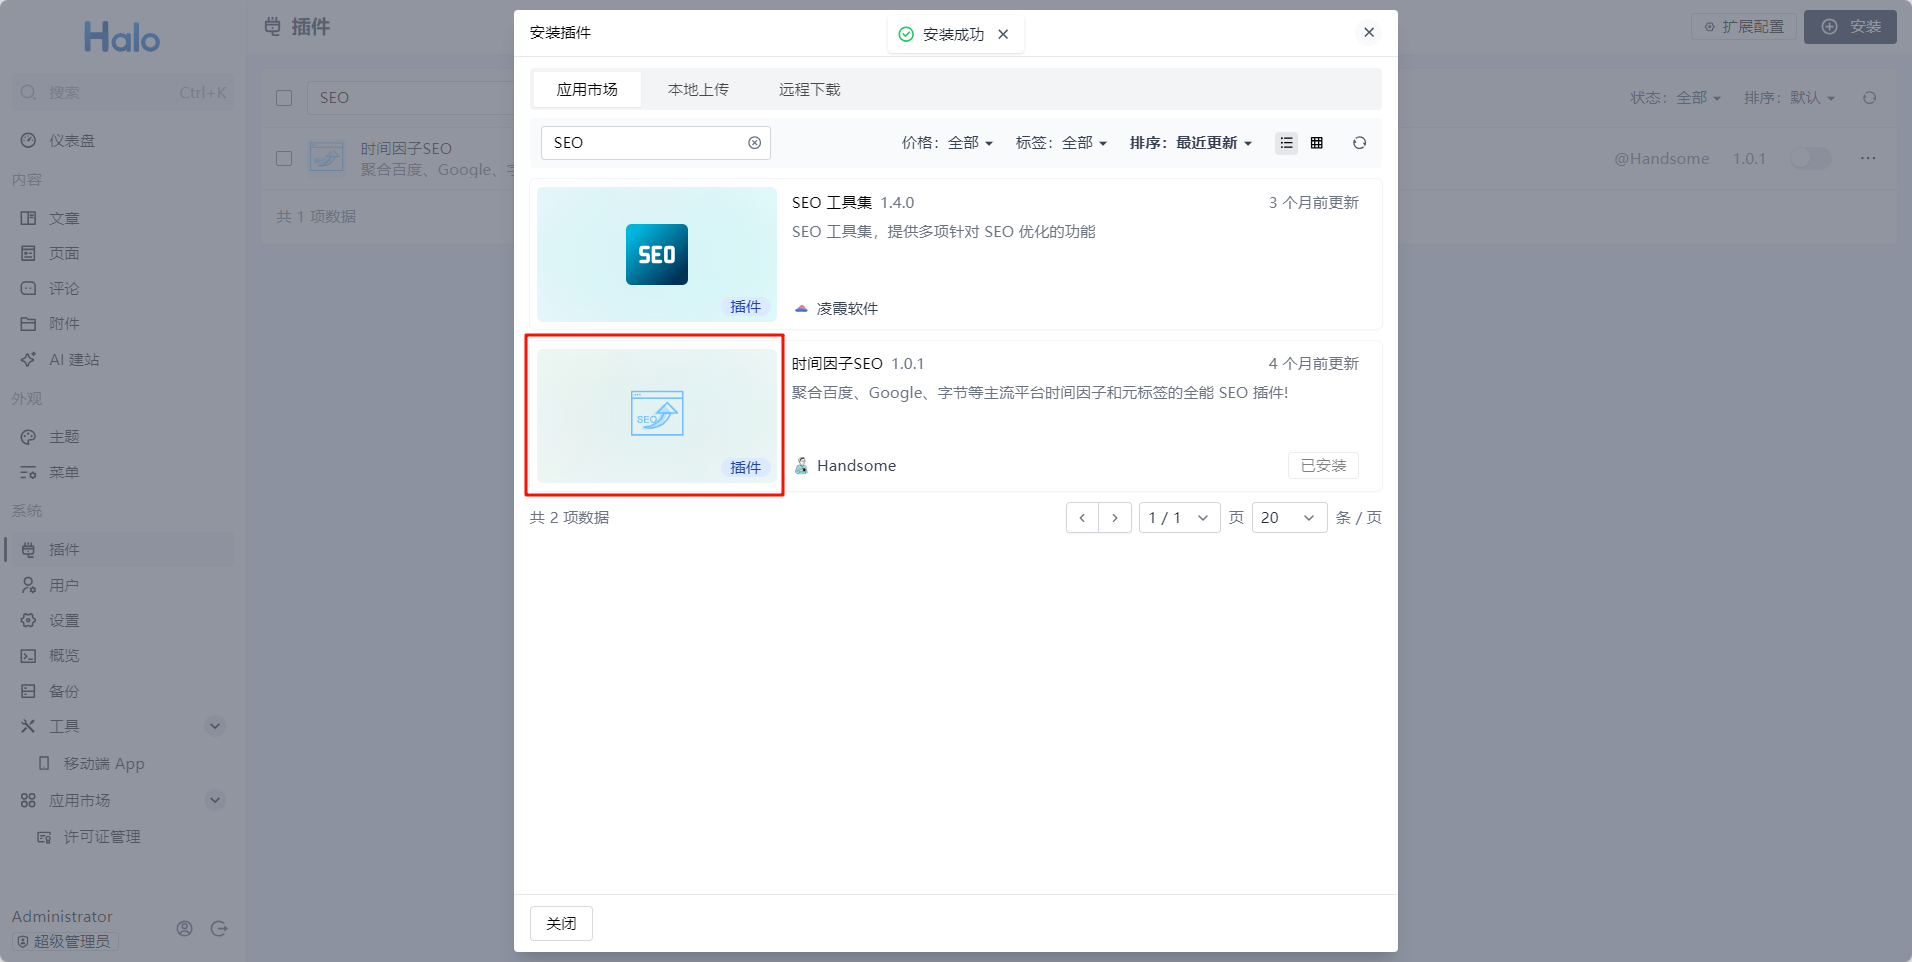
Task: Click the logout icon at sidebar bottom
Action: tap(219, 928)
